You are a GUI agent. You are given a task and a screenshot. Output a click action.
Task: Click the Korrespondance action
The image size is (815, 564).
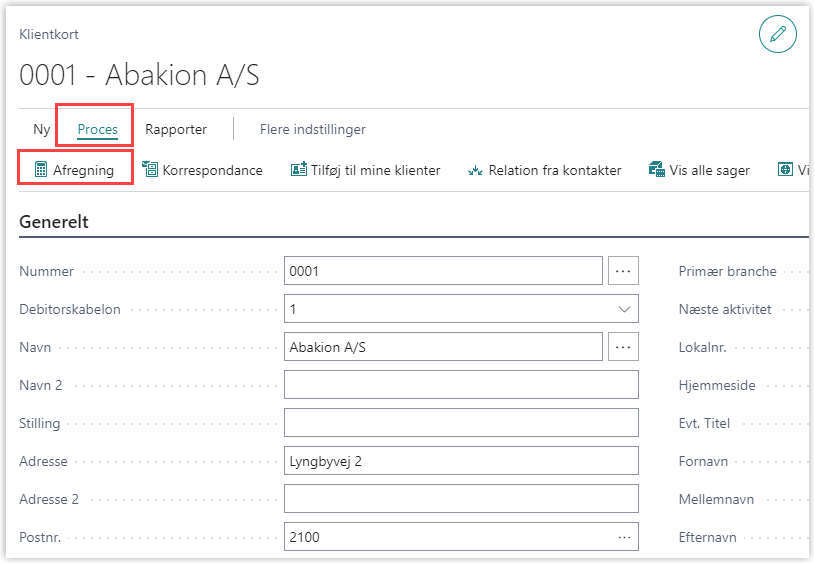tap(212, 170)
